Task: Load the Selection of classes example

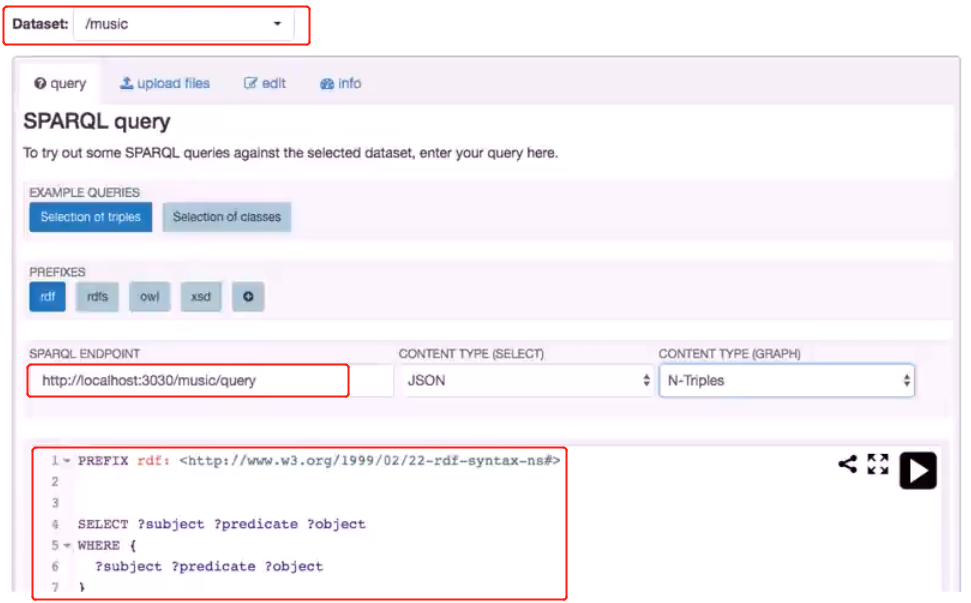Action: point(227,217)
